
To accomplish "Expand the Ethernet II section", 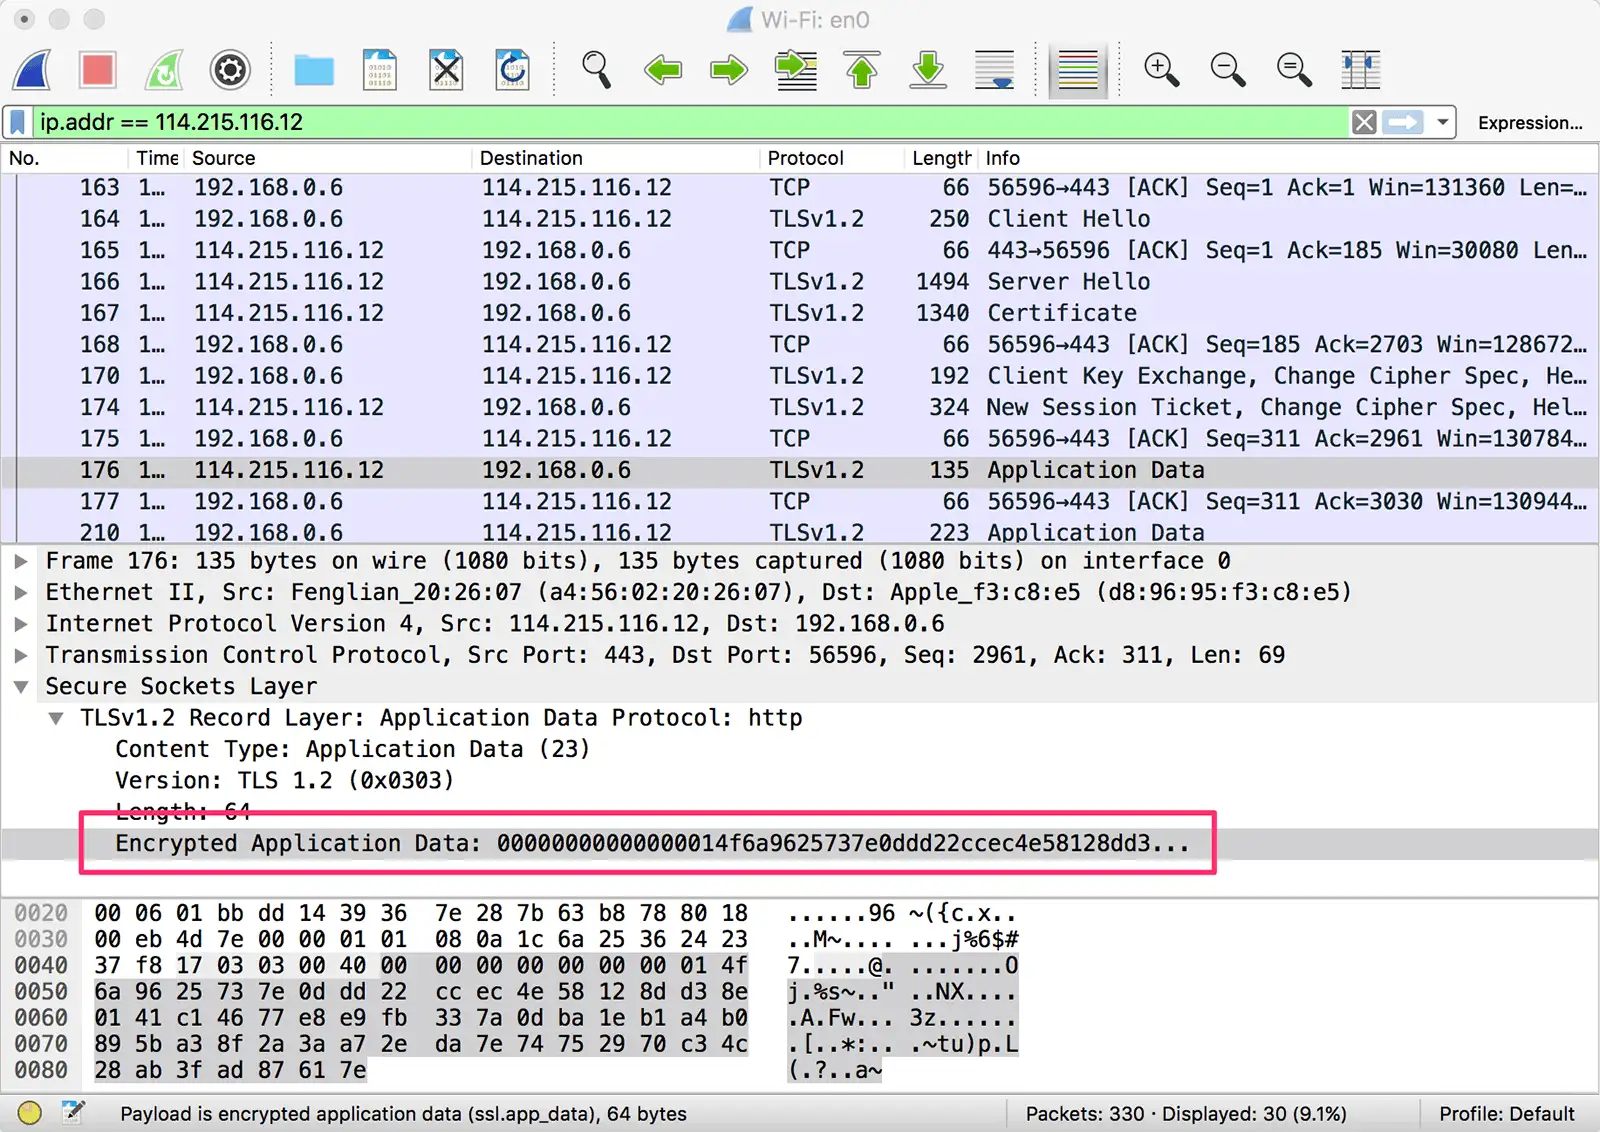I will (20, 592).
